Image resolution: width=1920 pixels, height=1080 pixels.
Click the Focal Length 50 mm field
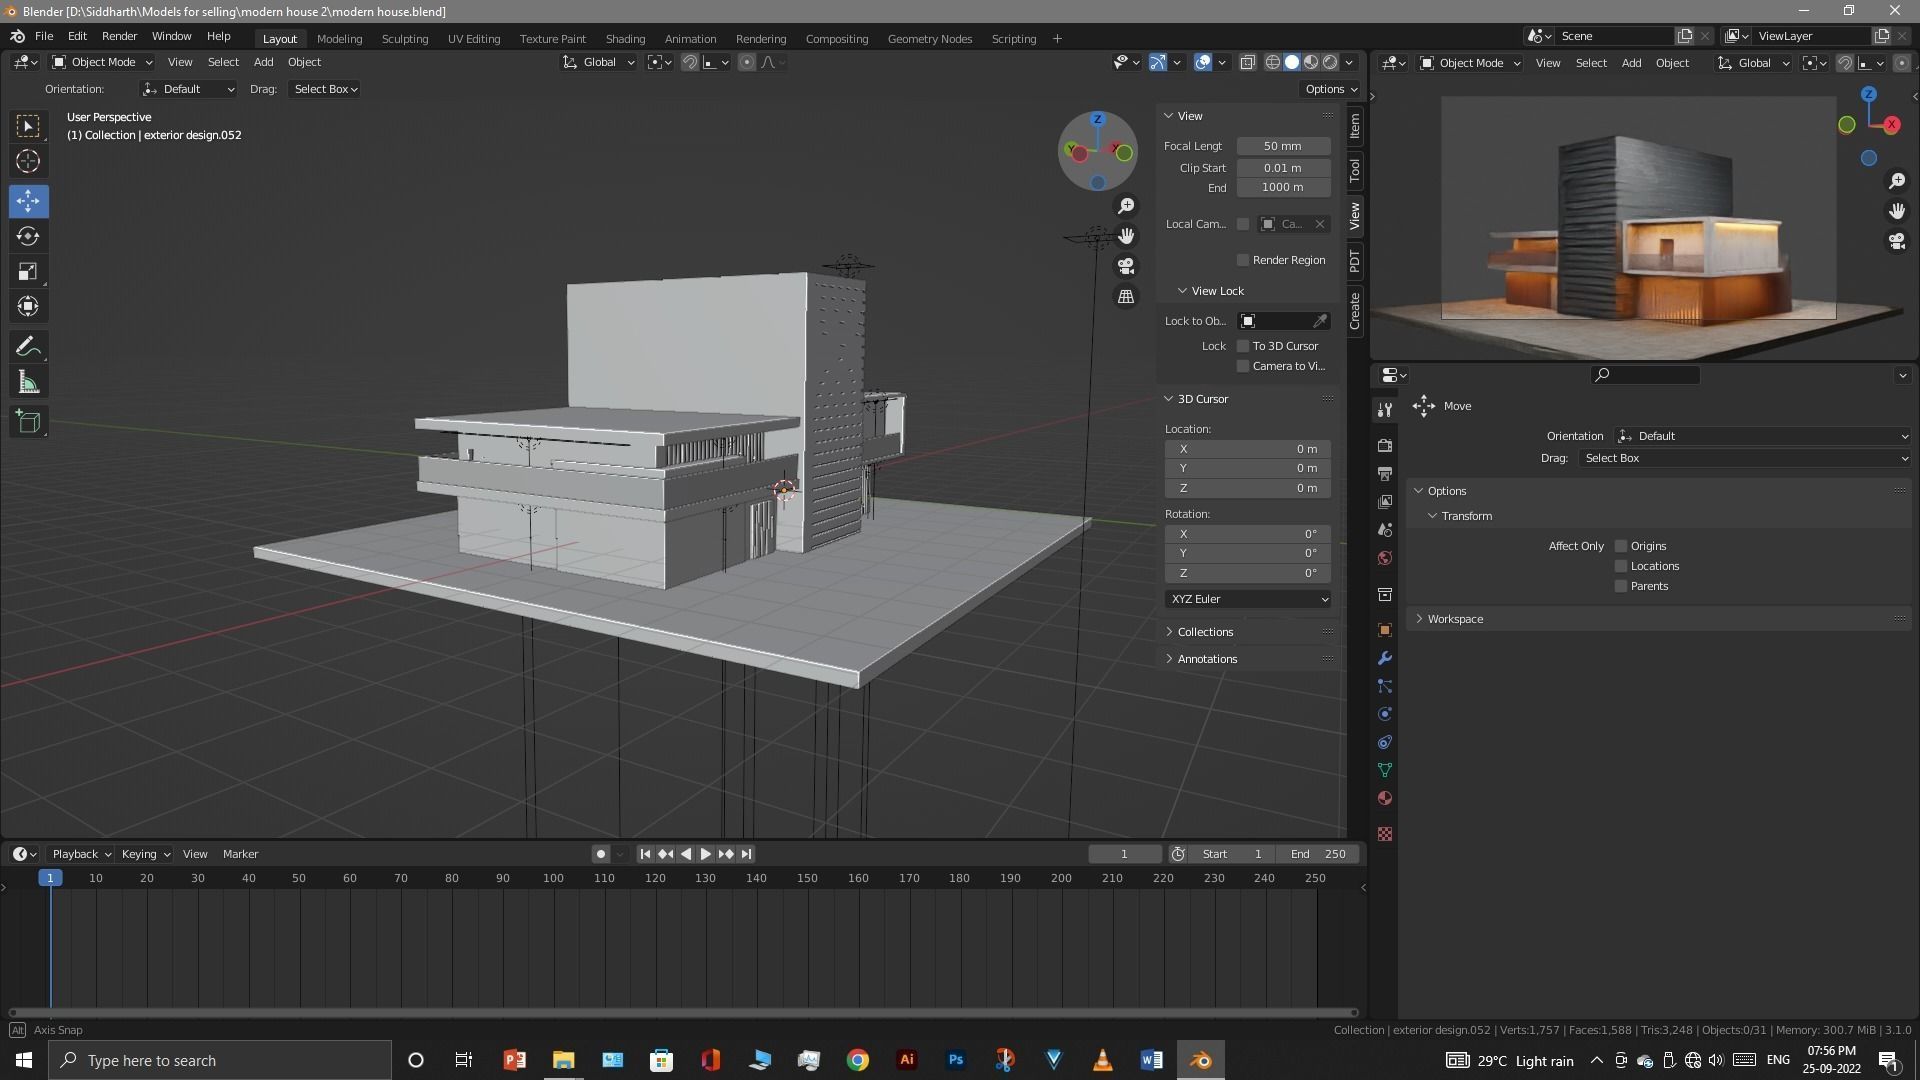click(1283, 146)
